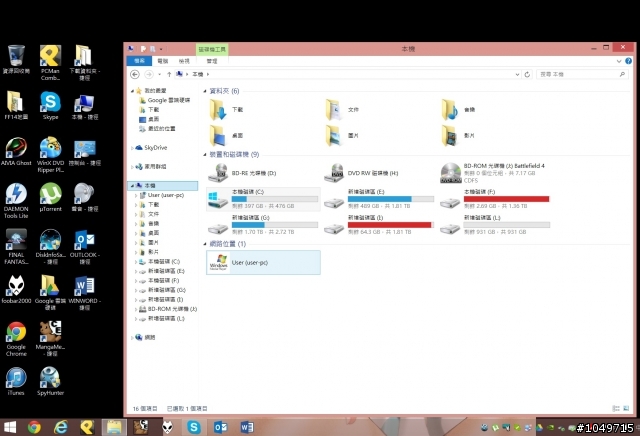Select the WINWORD shortcut on the desktop

click(84, 292)
